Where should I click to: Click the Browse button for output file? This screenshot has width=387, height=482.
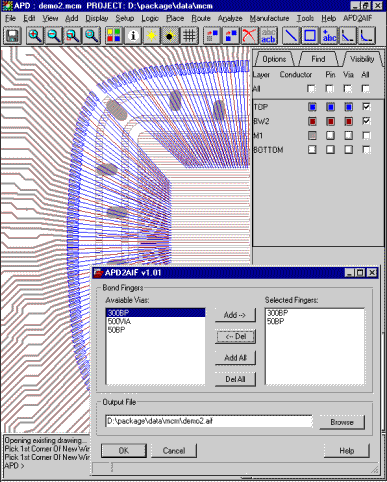tap(342, 422)
